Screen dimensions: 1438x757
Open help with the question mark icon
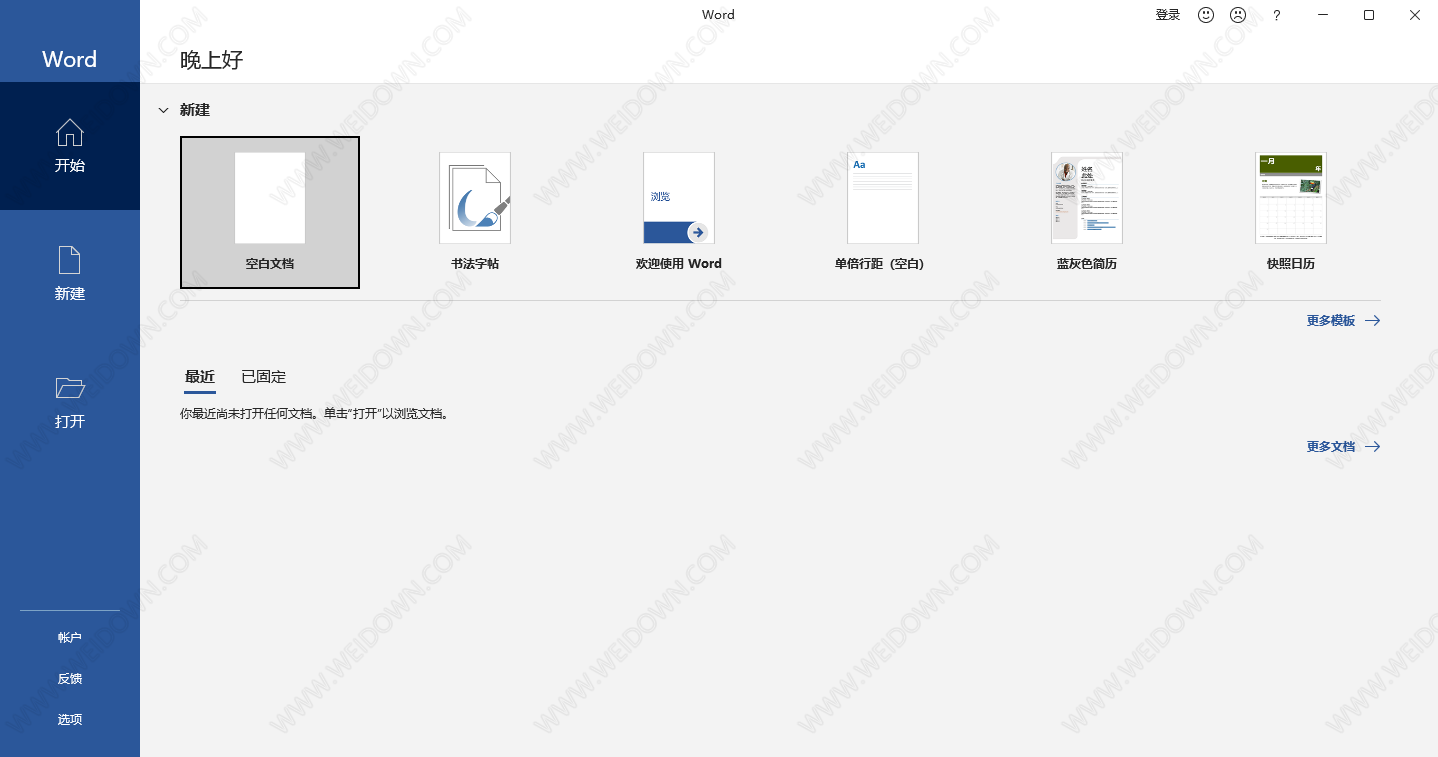pyautogui.click(x=1276, y=15)
